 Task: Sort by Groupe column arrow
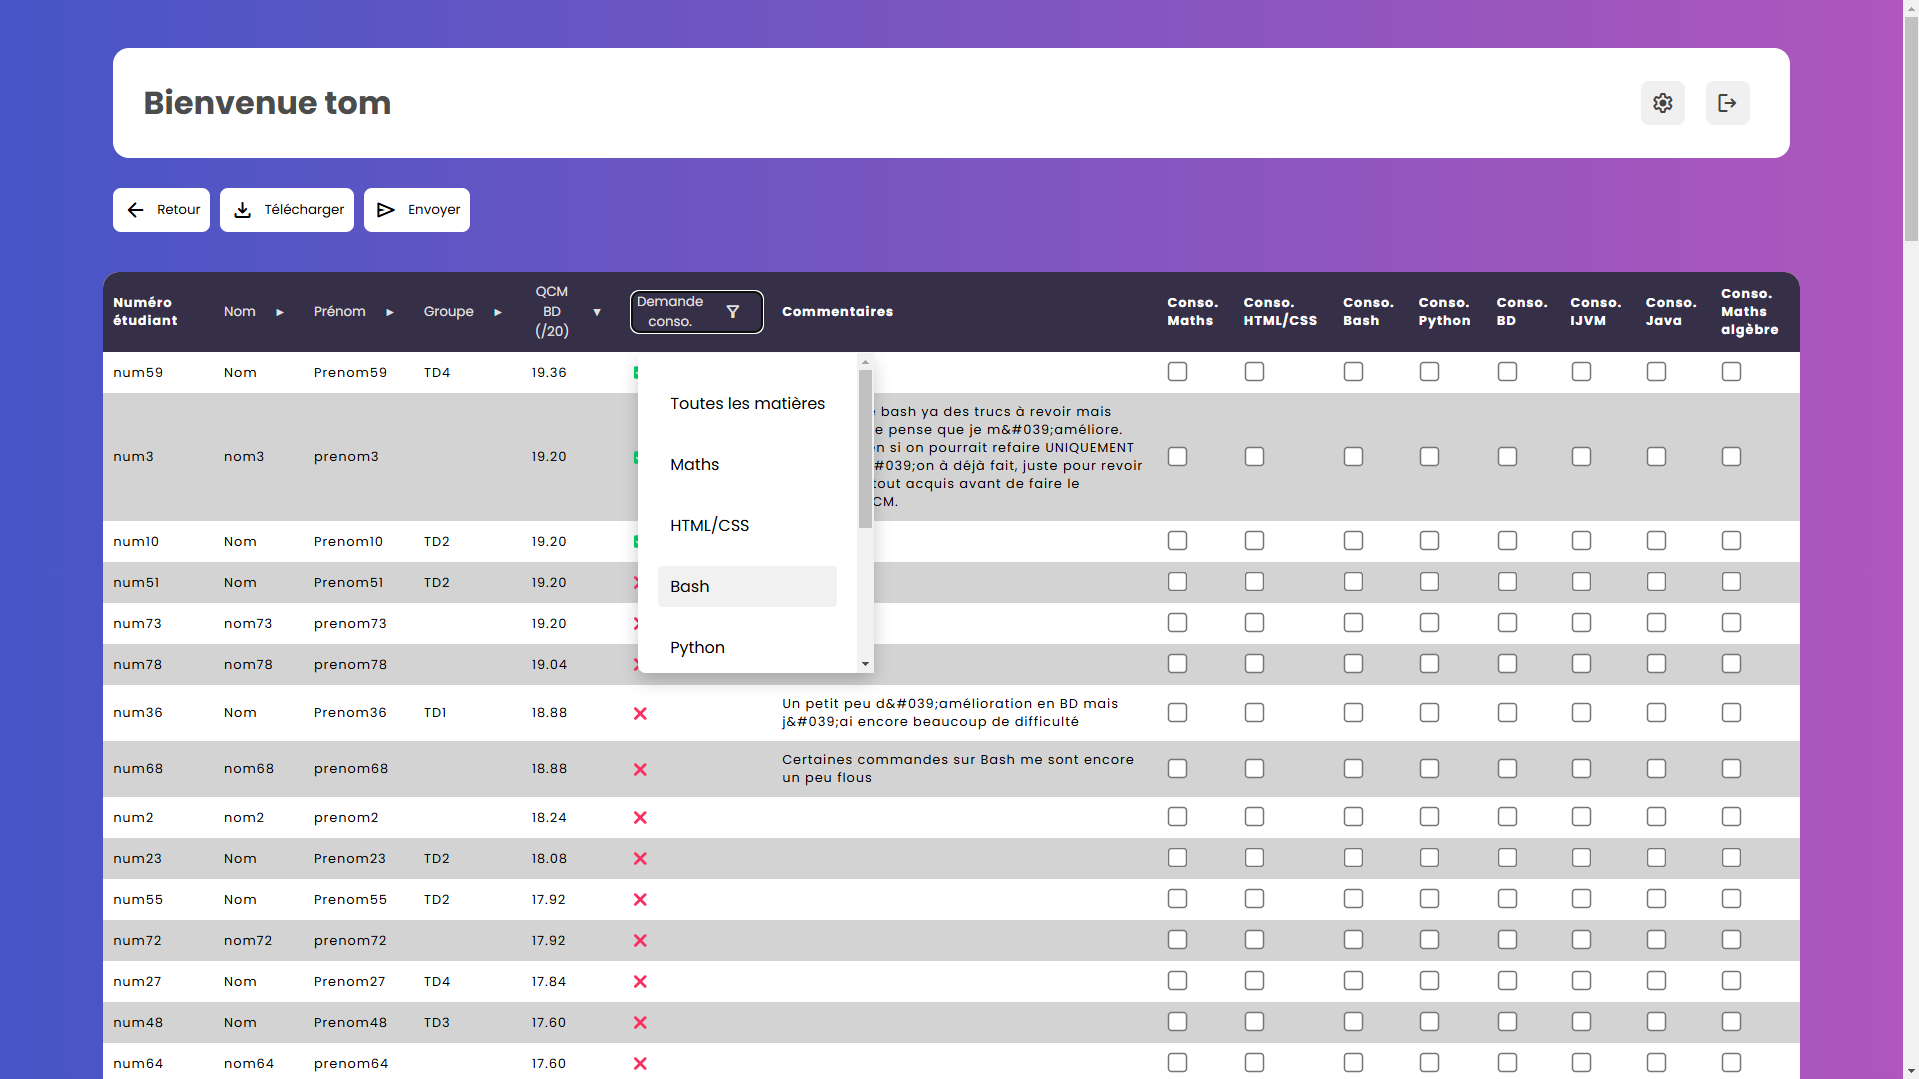(497, 312)
